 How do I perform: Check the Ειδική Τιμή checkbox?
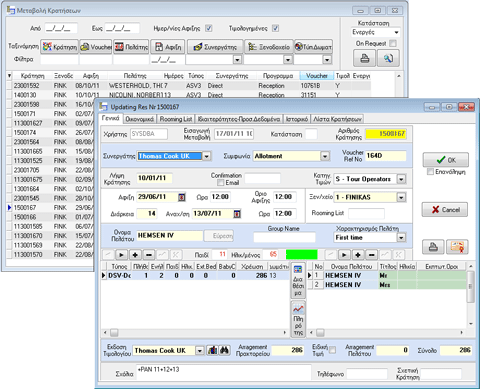(332, 350)
